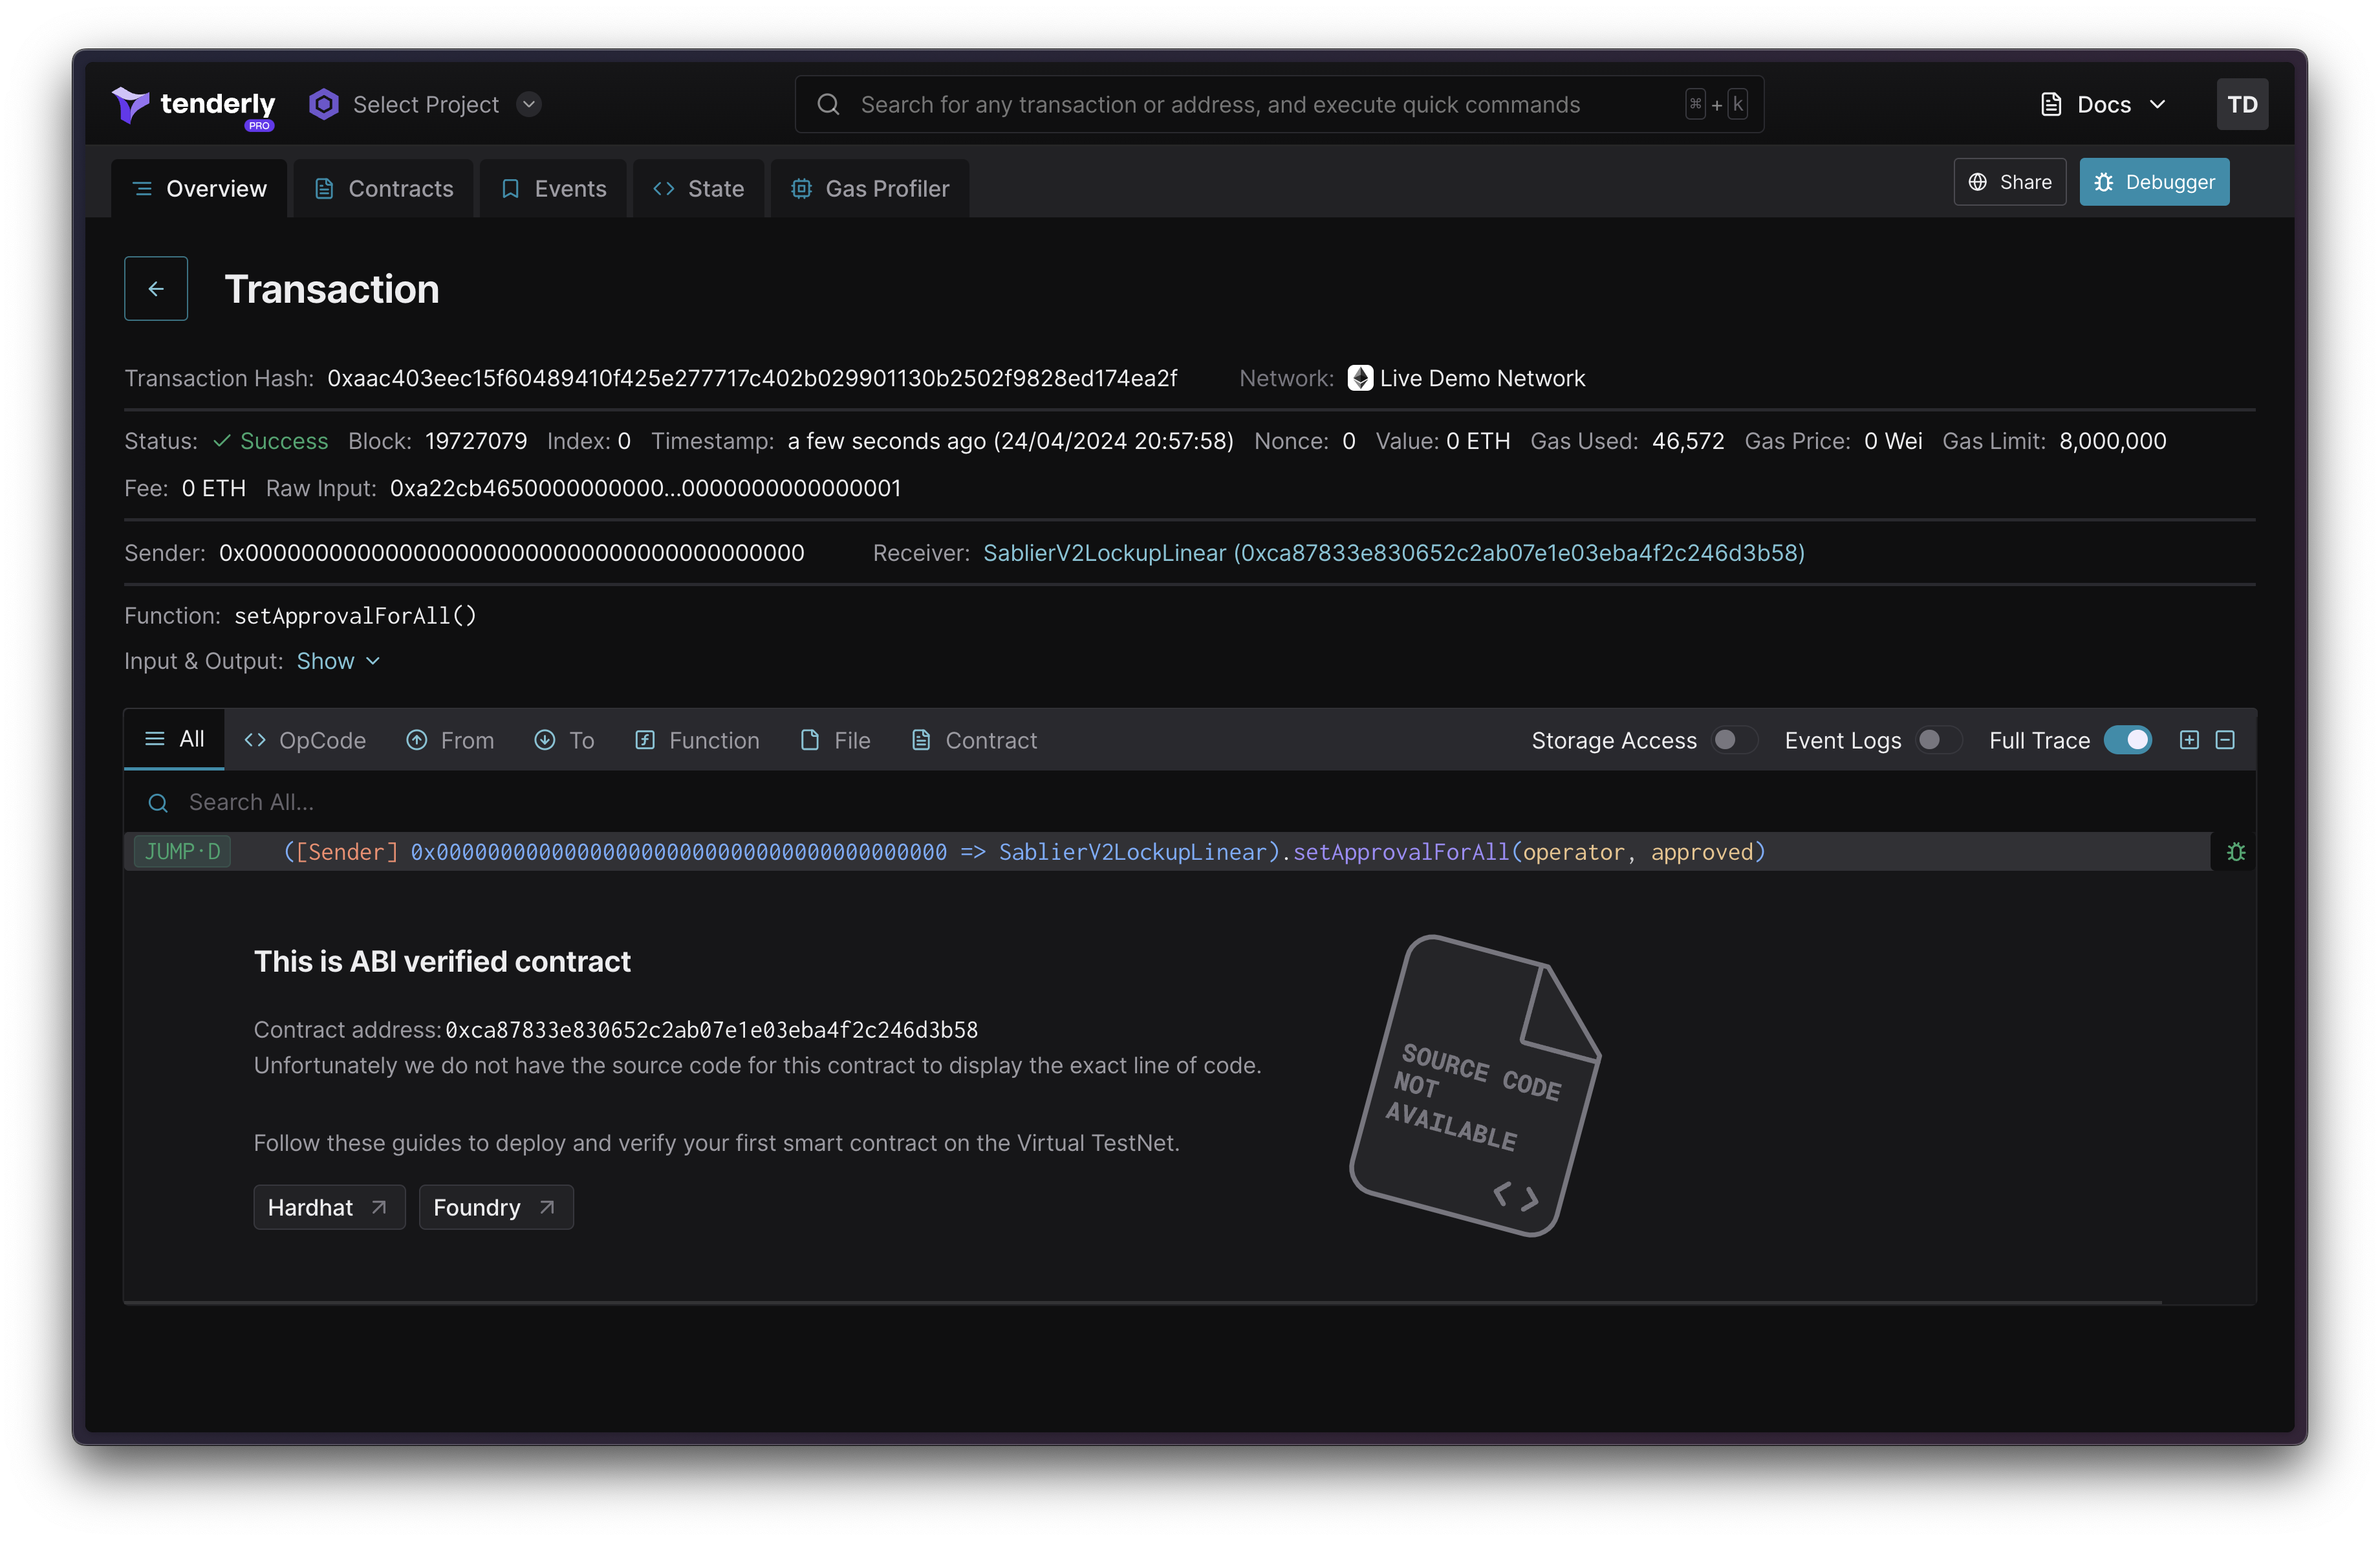Click the raw input data value
This screenshot has height=1541, width=2380.
click(x=645, y=488)
